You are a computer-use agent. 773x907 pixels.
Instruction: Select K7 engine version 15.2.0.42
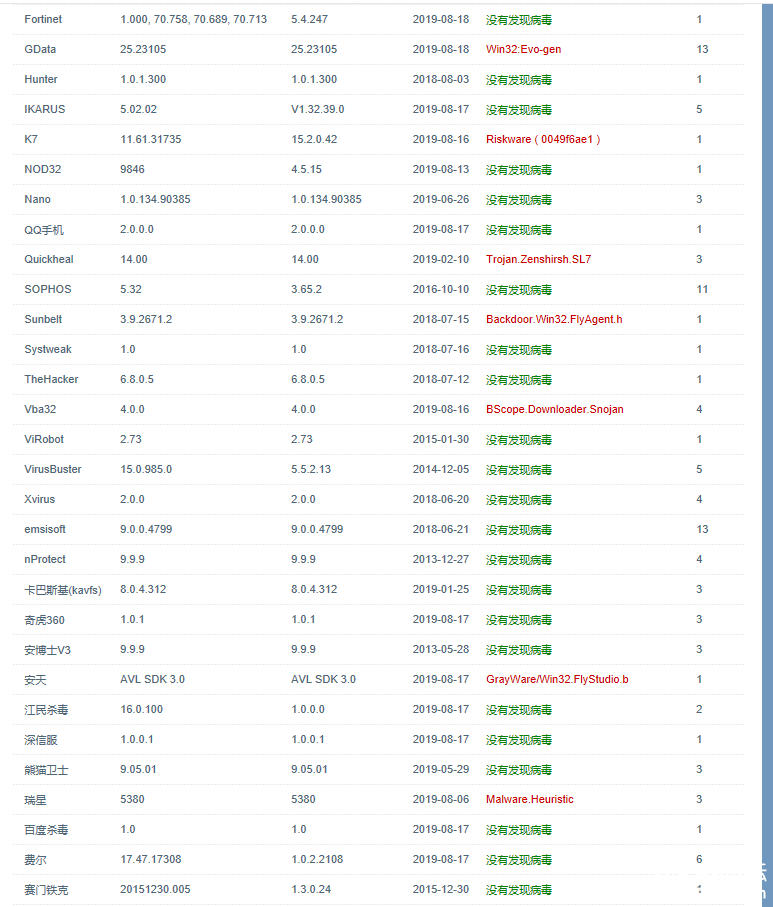(x=314, y=139)
